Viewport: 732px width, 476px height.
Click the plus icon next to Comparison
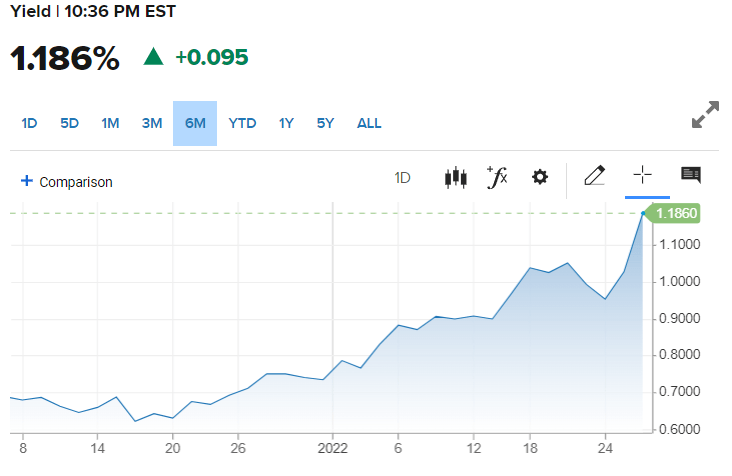(27, 181)
